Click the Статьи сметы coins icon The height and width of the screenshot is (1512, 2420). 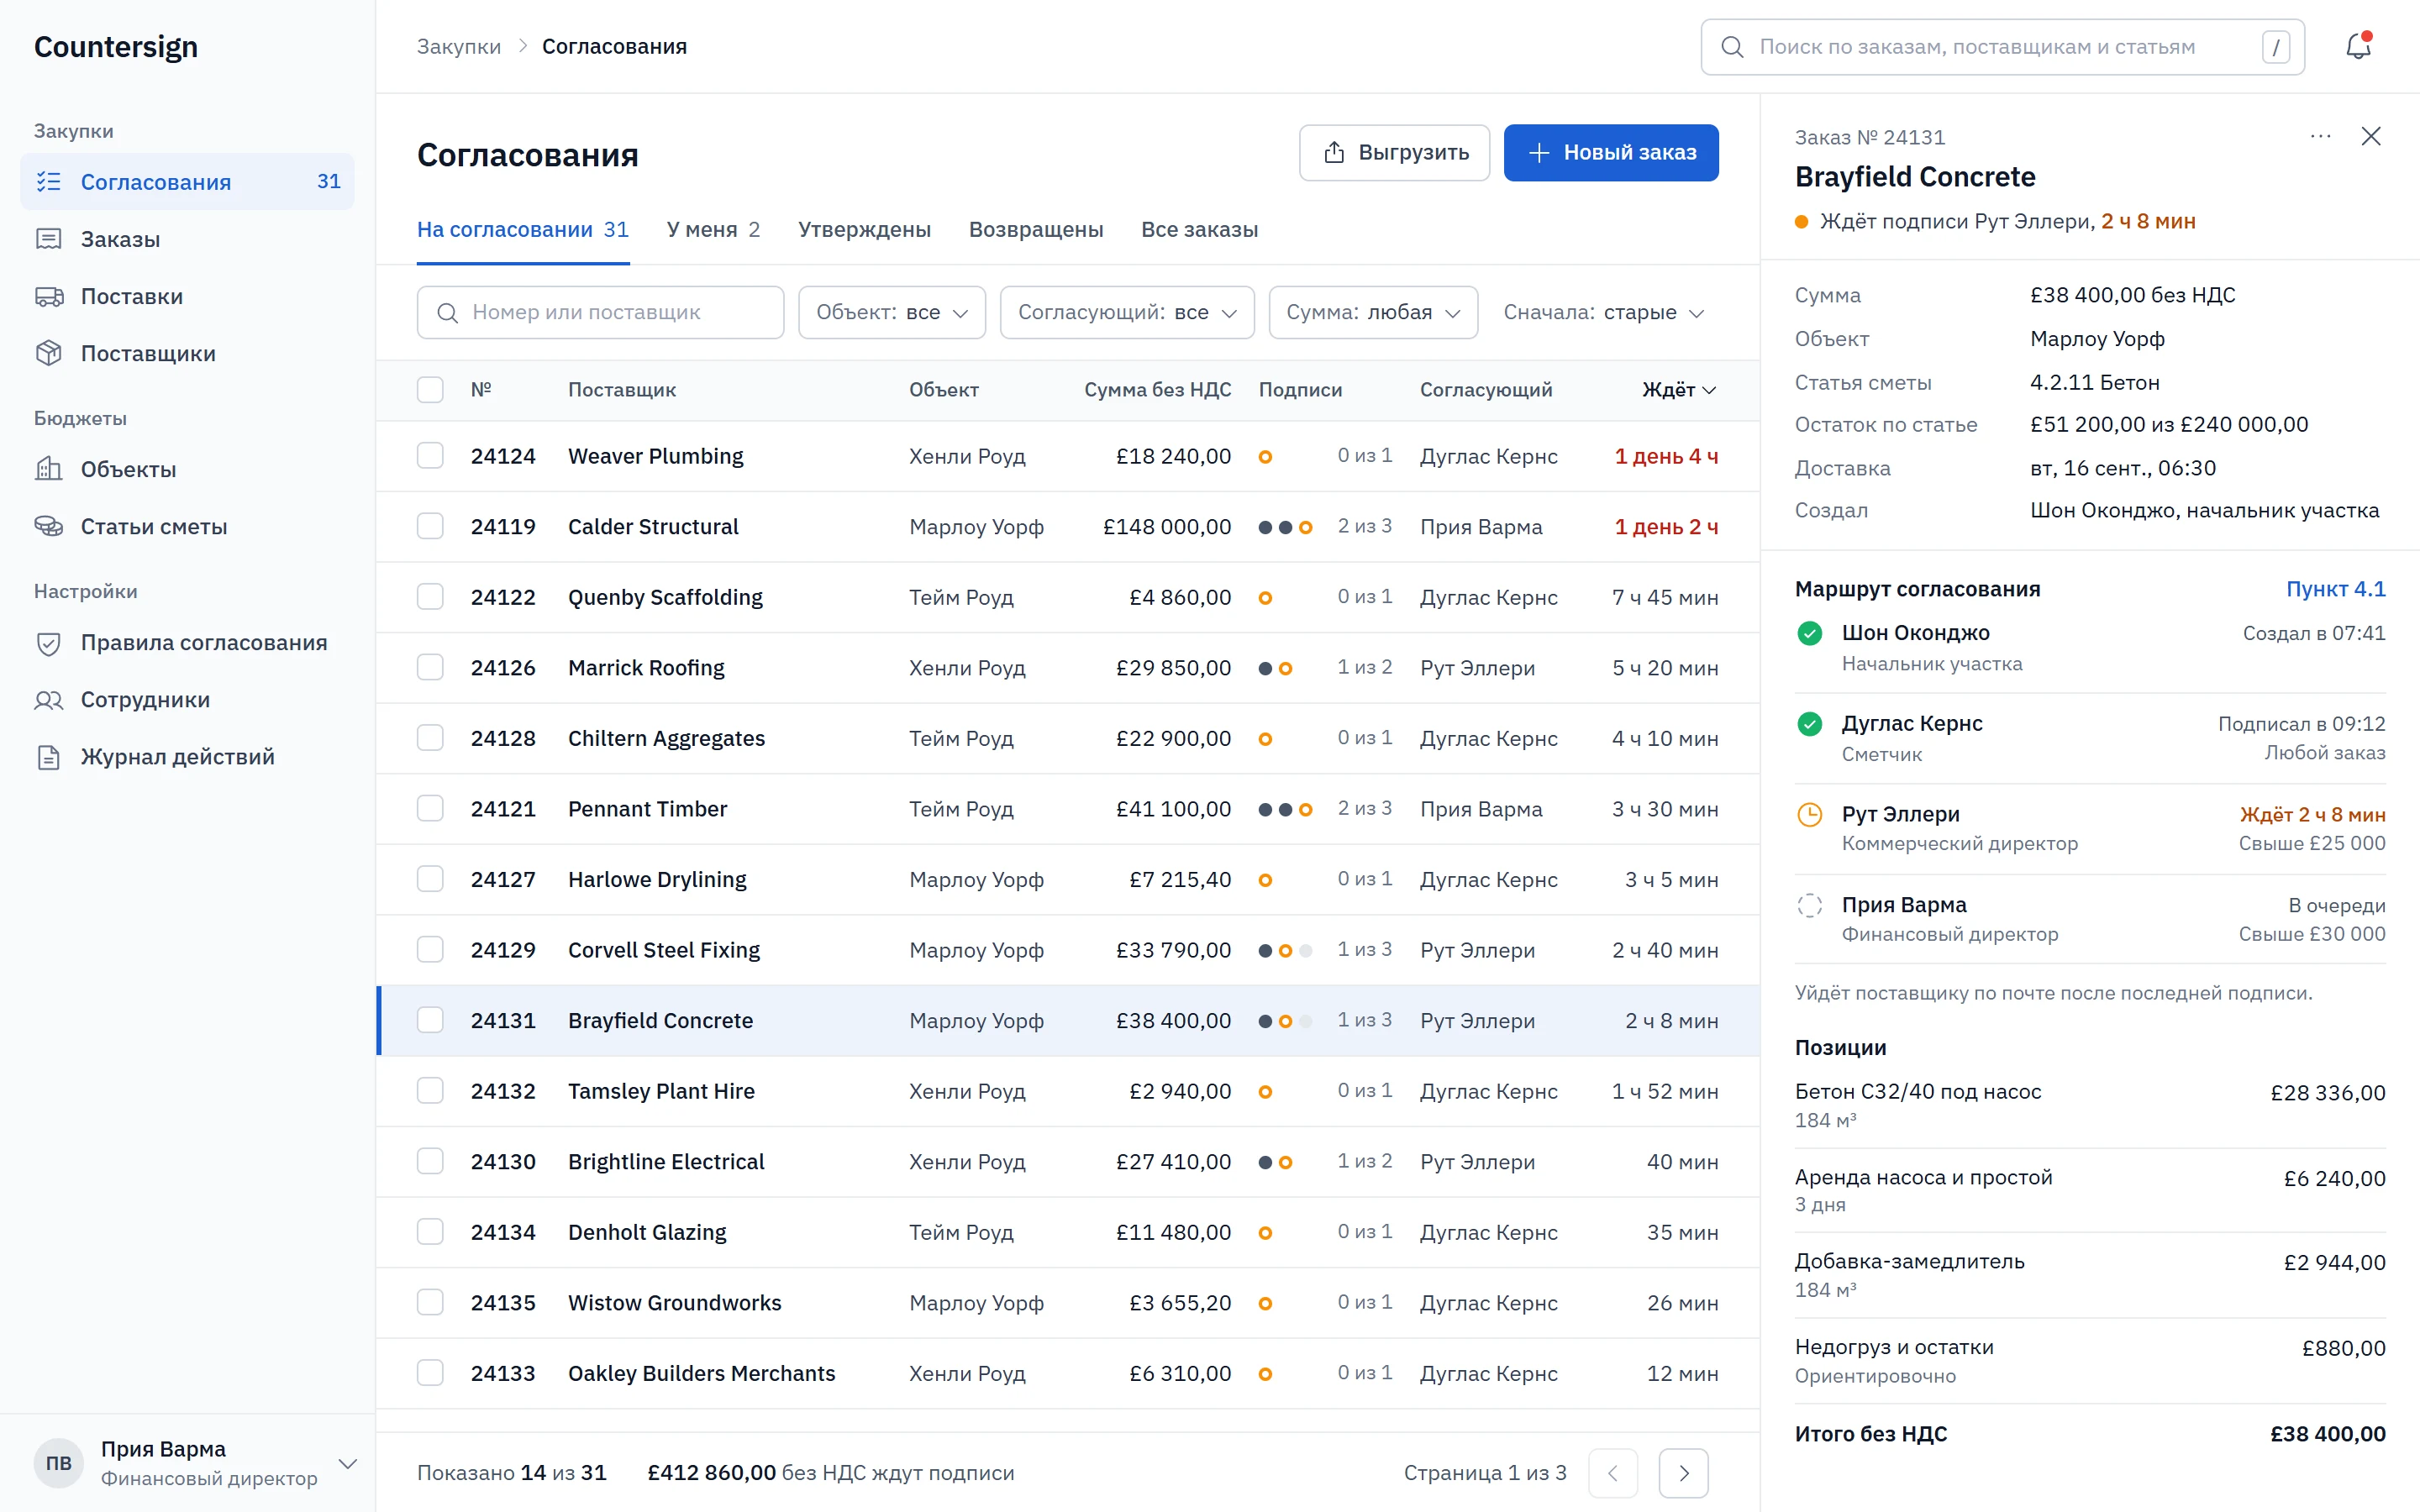(x=49, y=525)
